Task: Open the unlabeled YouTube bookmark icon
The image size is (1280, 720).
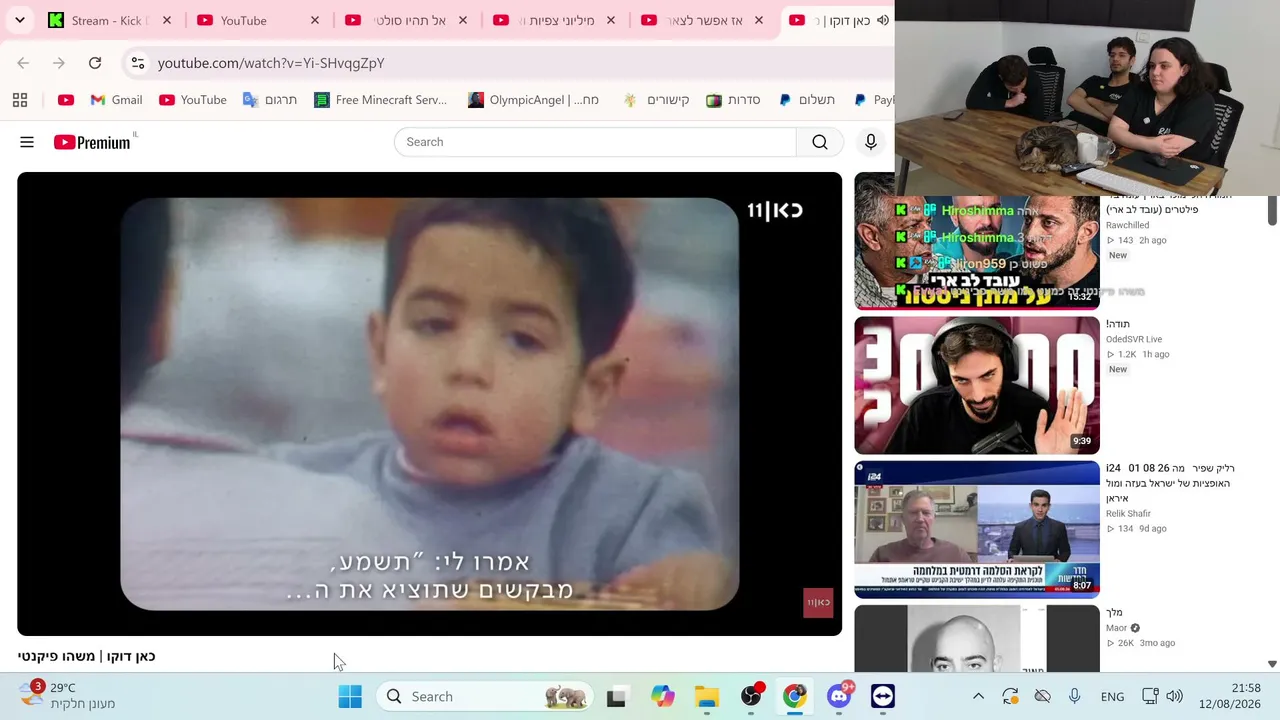Action: click(66, 100)
